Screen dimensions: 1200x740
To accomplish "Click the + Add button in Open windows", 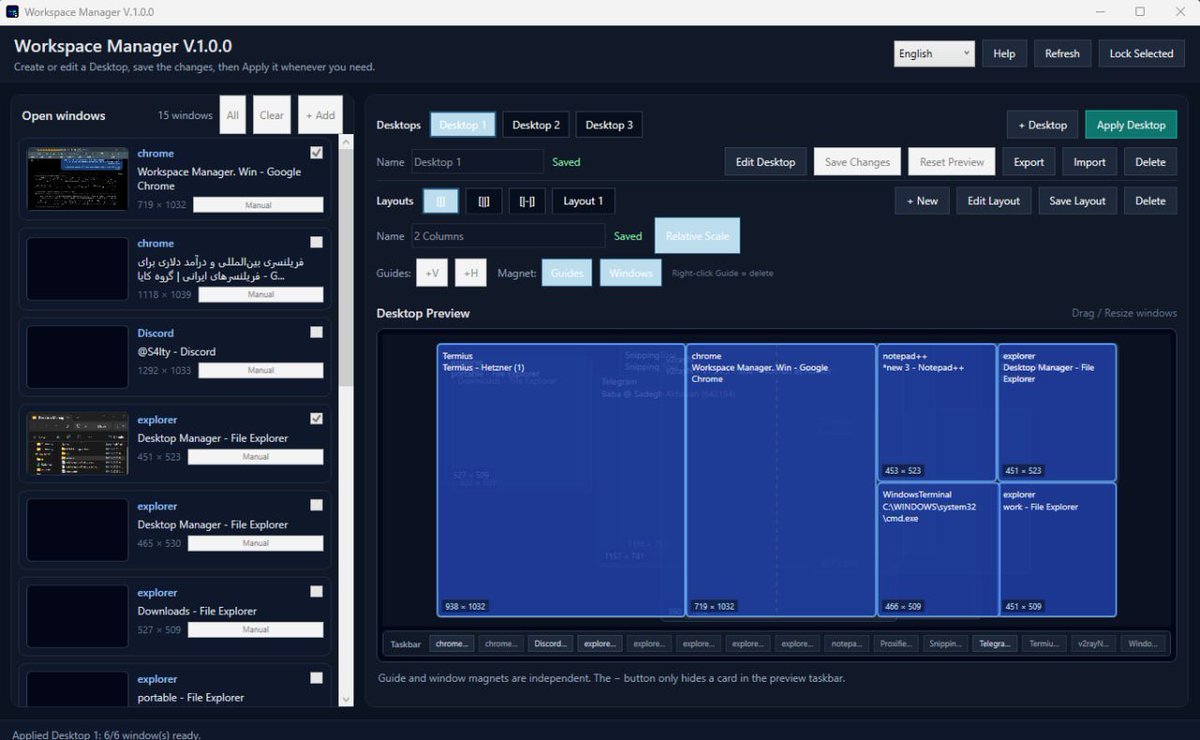I will tap(320, 115).
